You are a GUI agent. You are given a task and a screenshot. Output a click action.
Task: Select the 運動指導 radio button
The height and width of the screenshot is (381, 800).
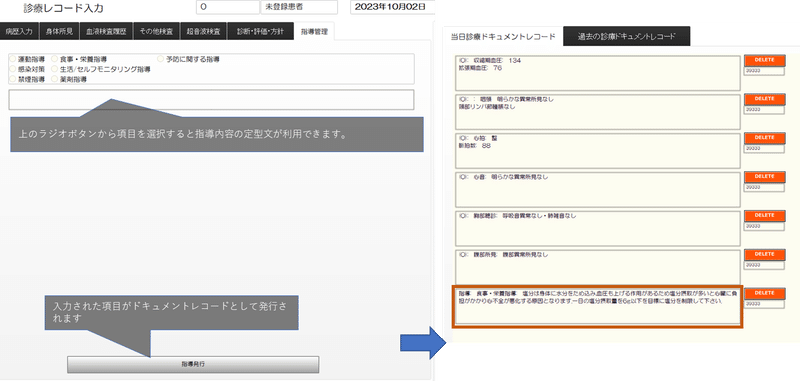[x=13, y=59]
